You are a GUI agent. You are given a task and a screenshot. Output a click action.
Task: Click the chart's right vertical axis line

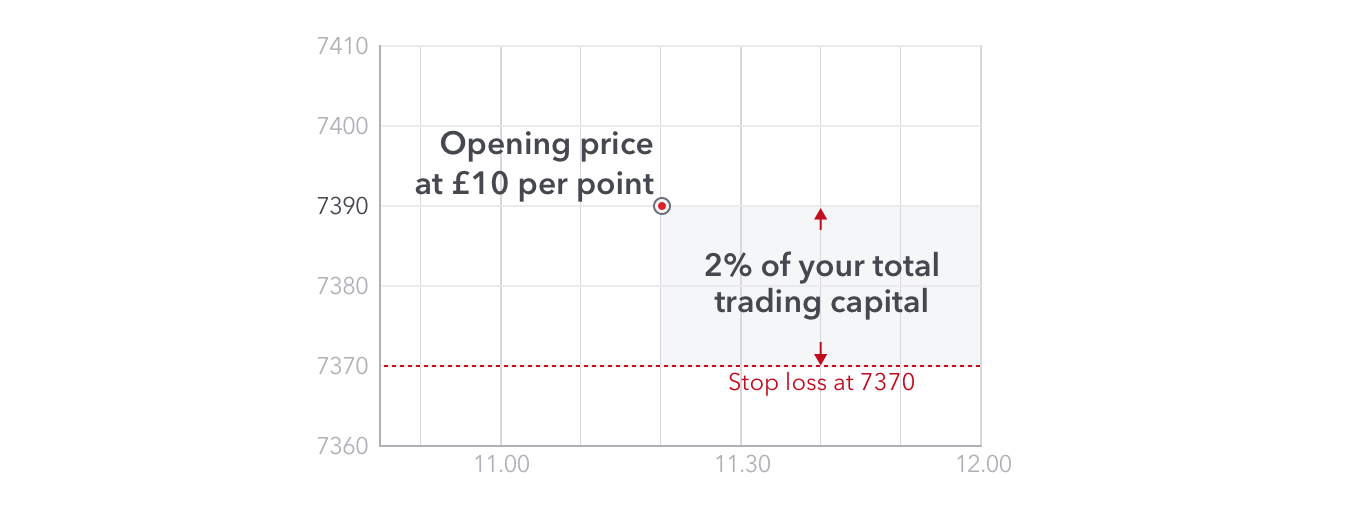click(x=981, y=246)
